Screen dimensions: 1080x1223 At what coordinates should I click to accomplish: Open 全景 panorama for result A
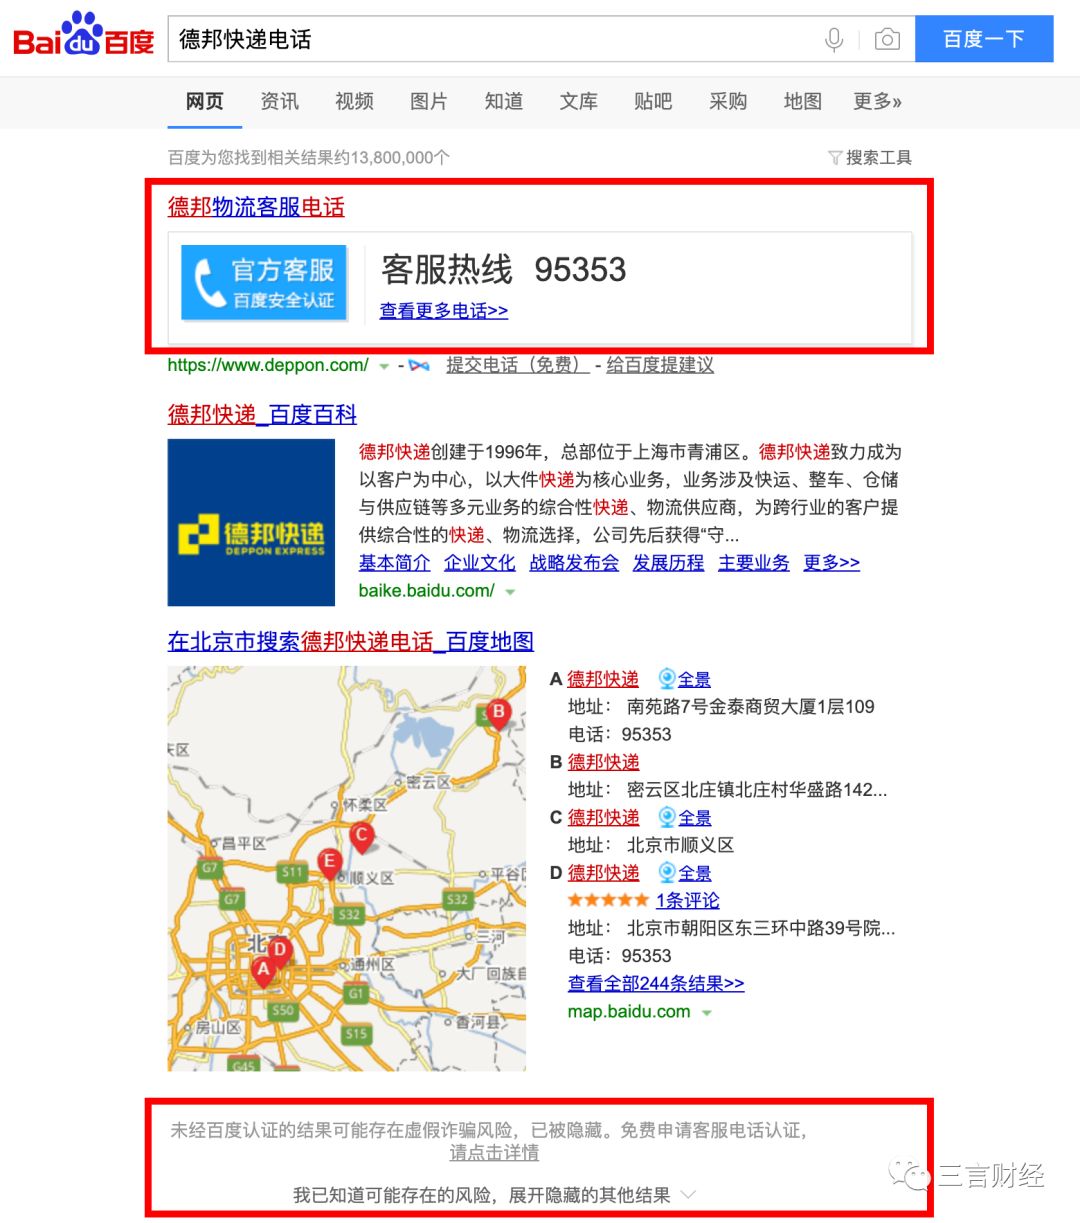pos(685,679)
